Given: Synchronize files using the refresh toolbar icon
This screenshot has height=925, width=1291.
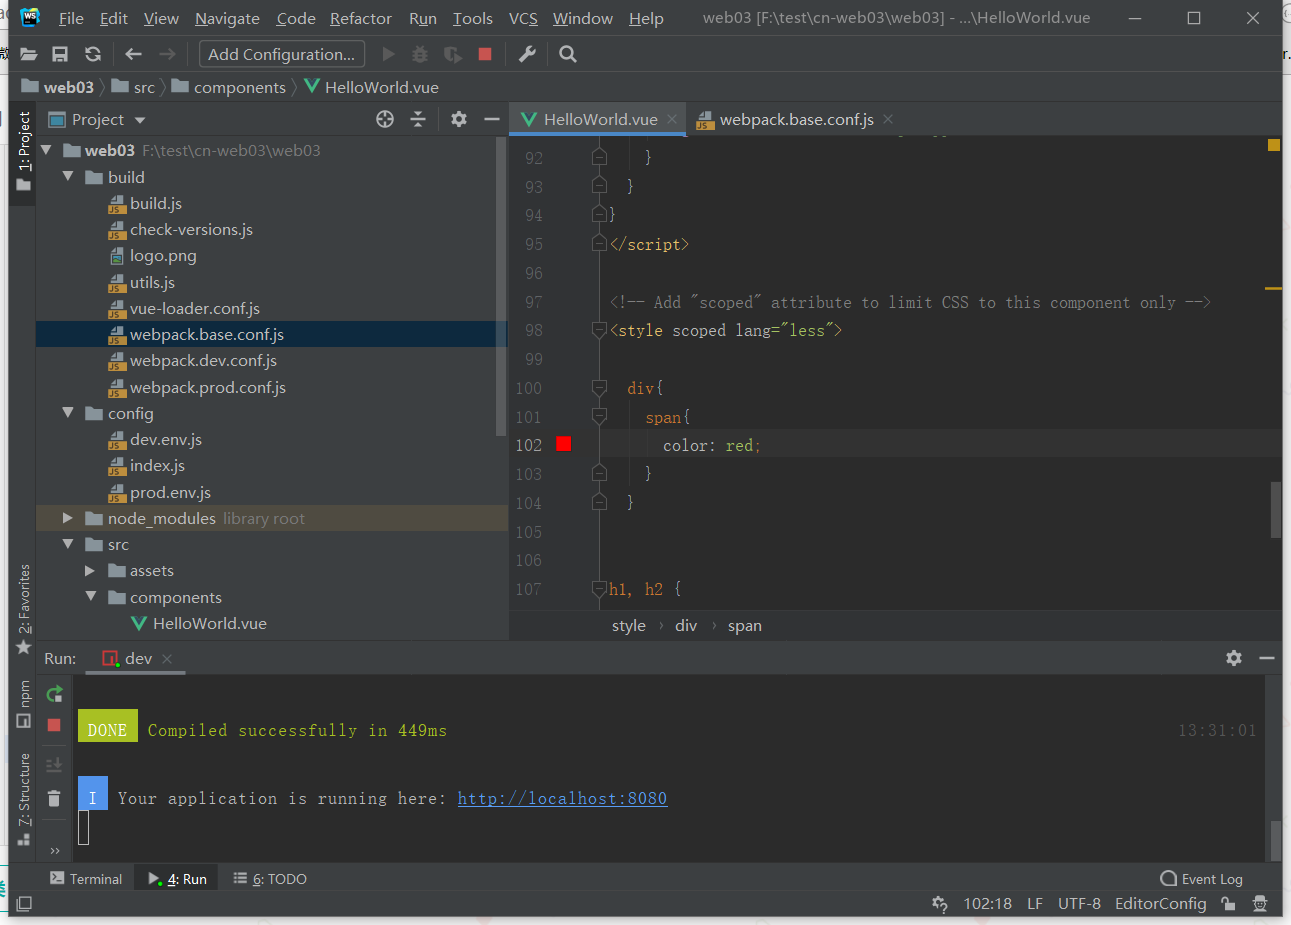Looking at the screenshot, I should pos(93,54).
